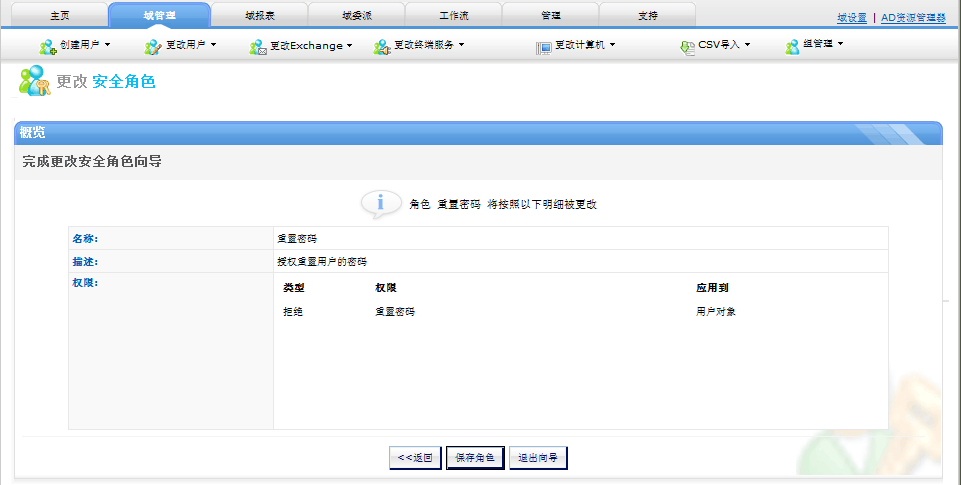The width and height of the screenshot is (961, 485).
Task: Expand the 创建用户 dropdown arrow
Action: (x=107, y=45)
